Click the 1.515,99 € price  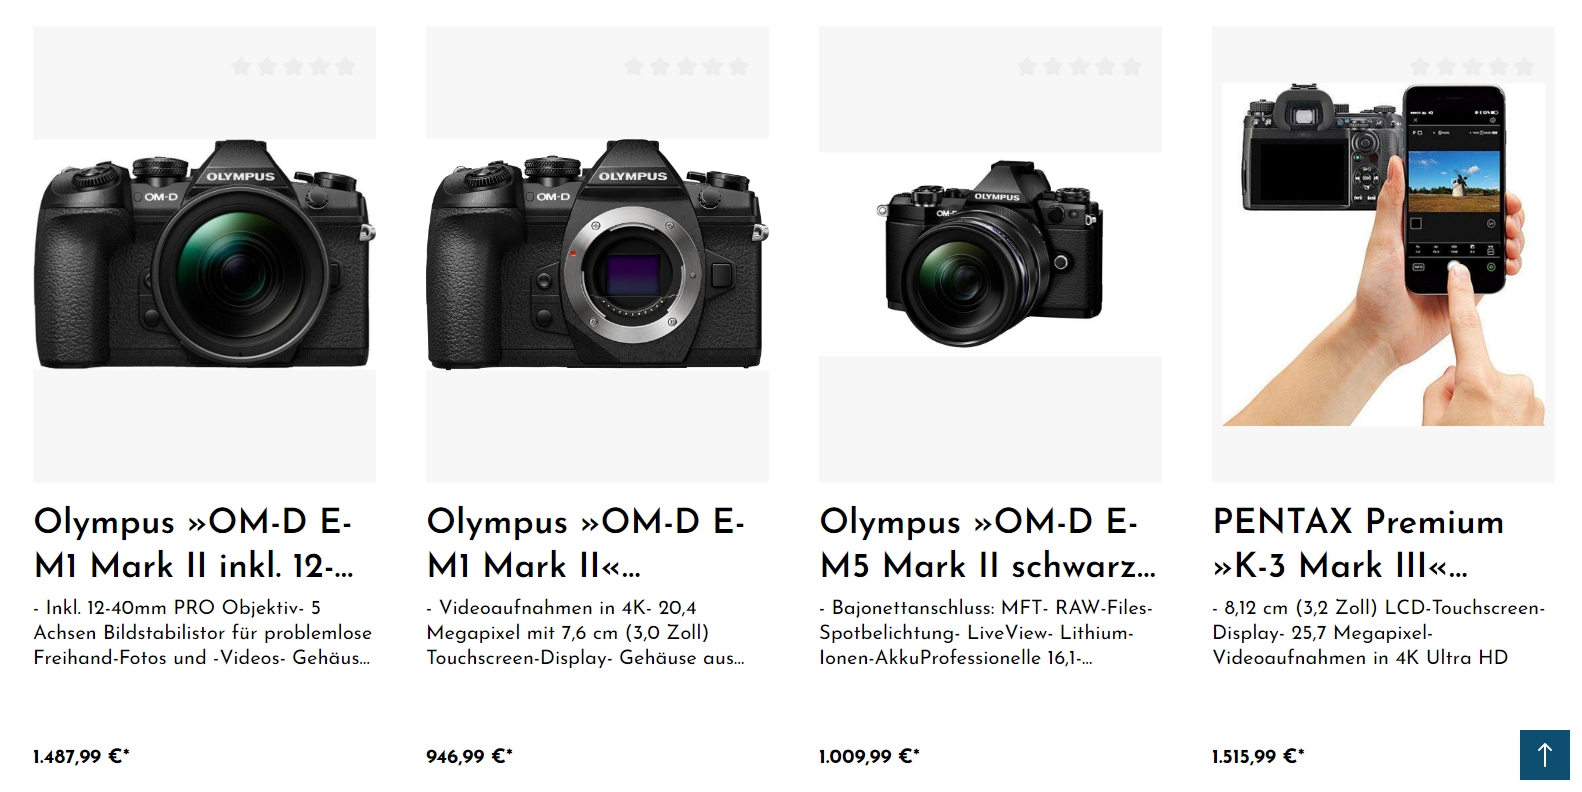[1258, 757]
